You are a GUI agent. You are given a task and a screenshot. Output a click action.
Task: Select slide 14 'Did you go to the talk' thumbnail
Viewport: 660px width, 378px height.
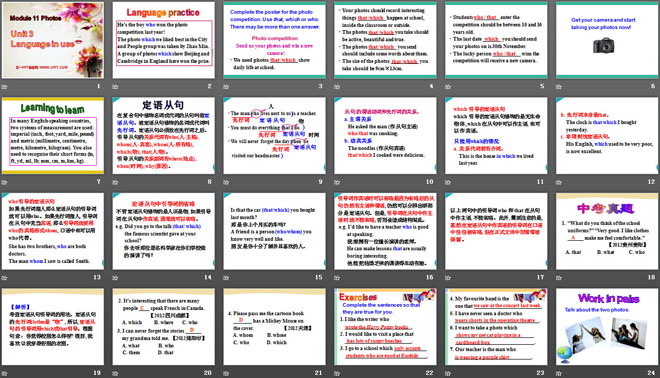coord(163,231)
